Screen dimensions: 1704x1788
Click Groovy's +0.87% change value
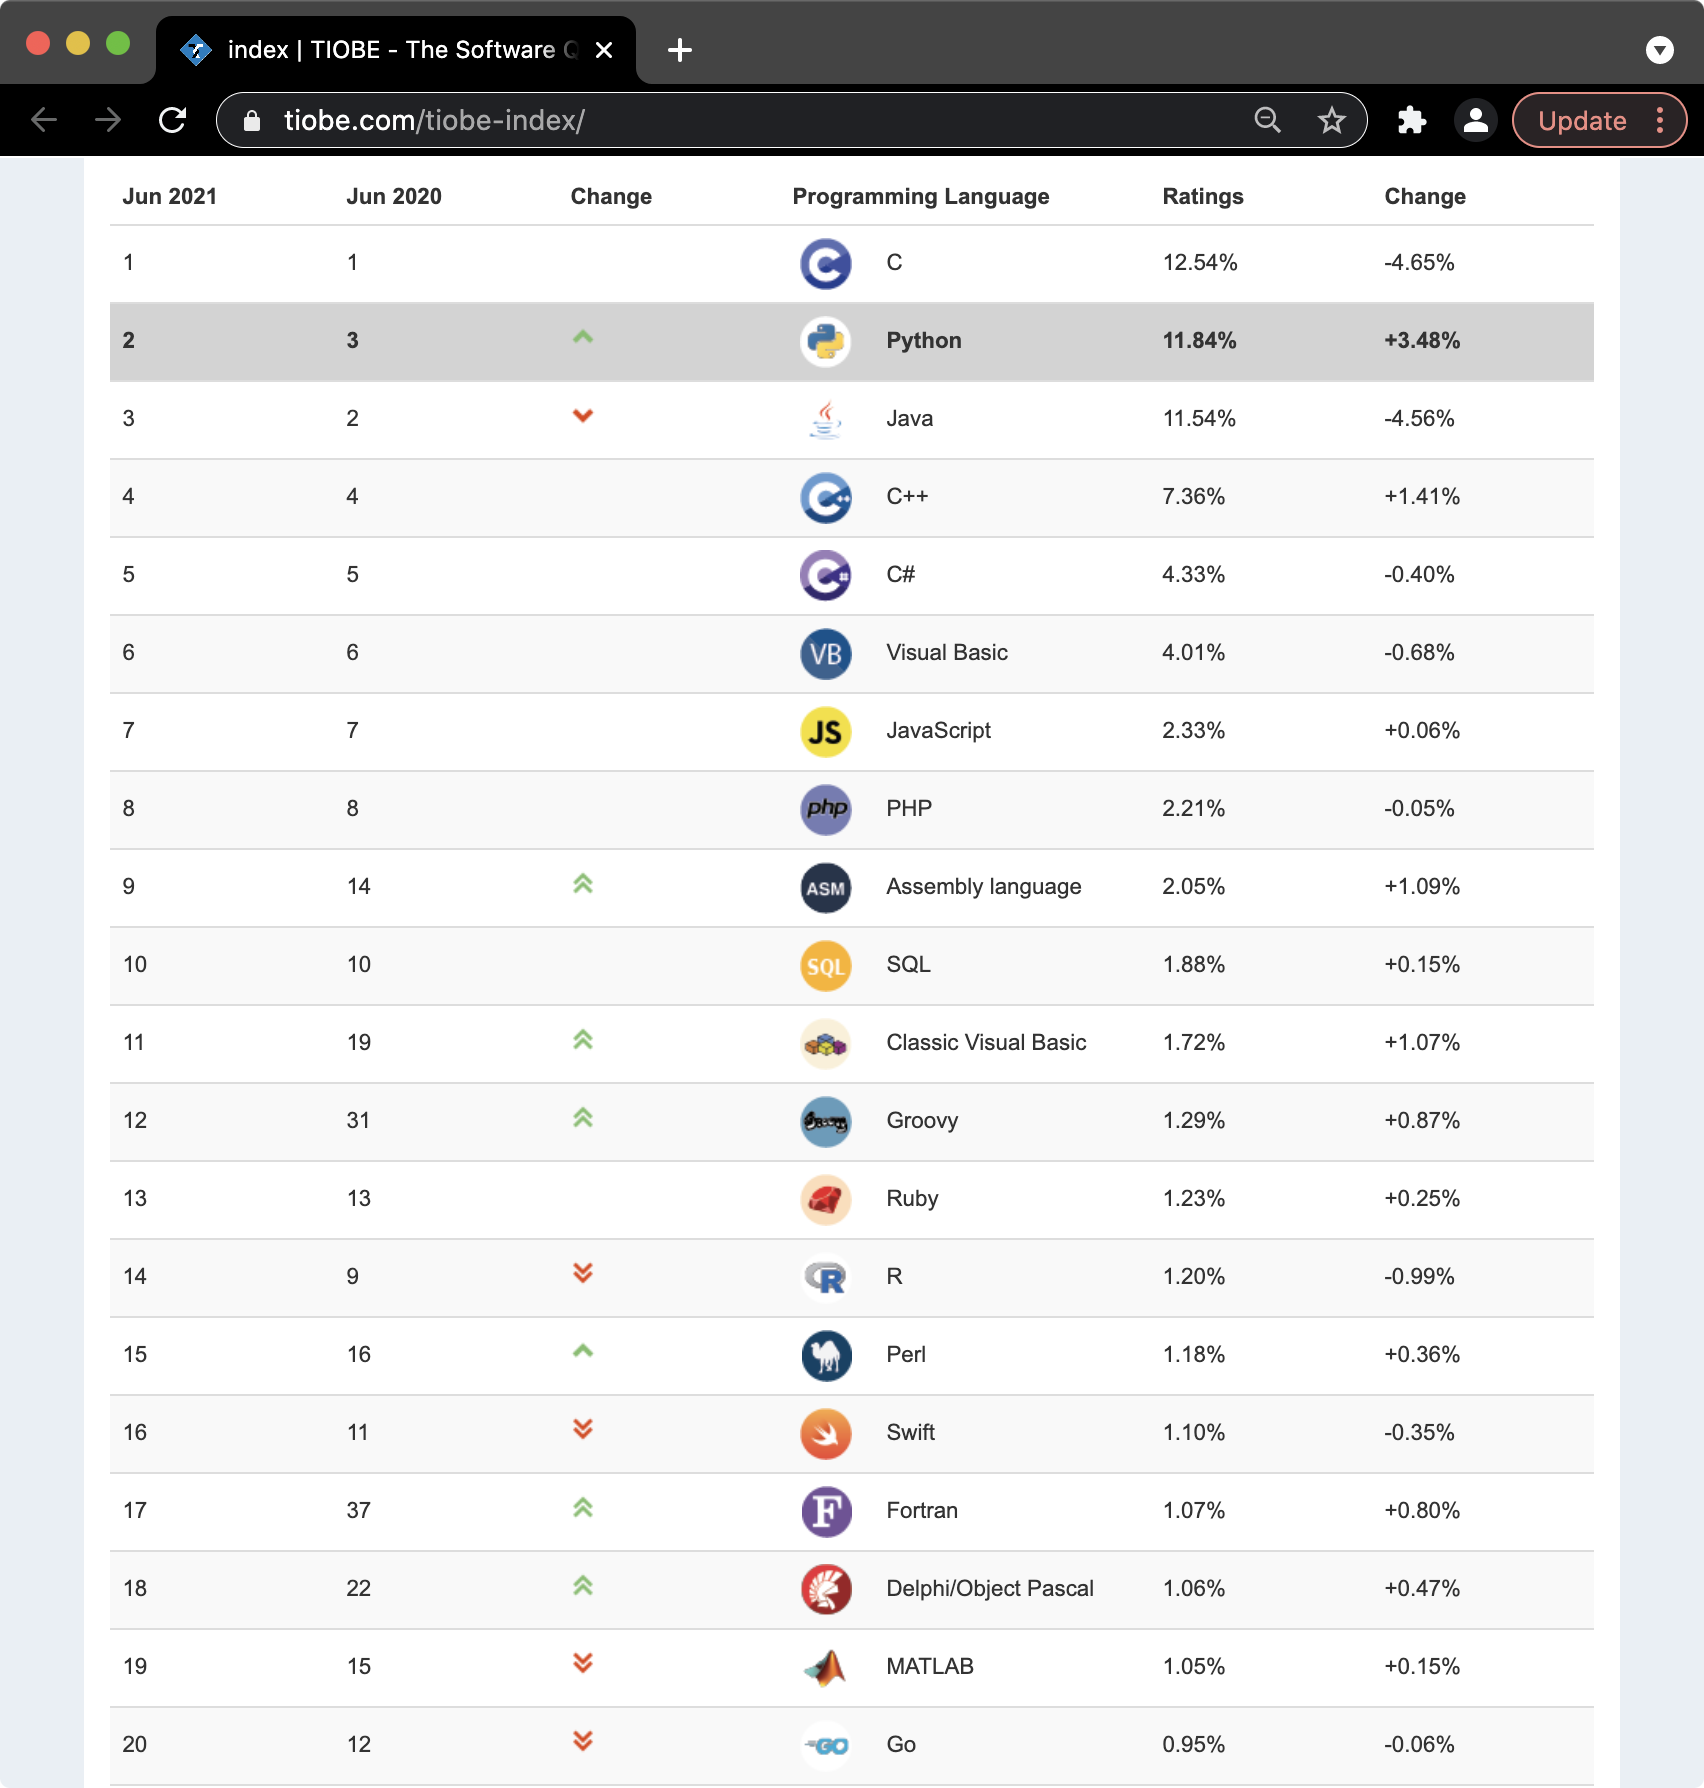tap(1422, 1121)
